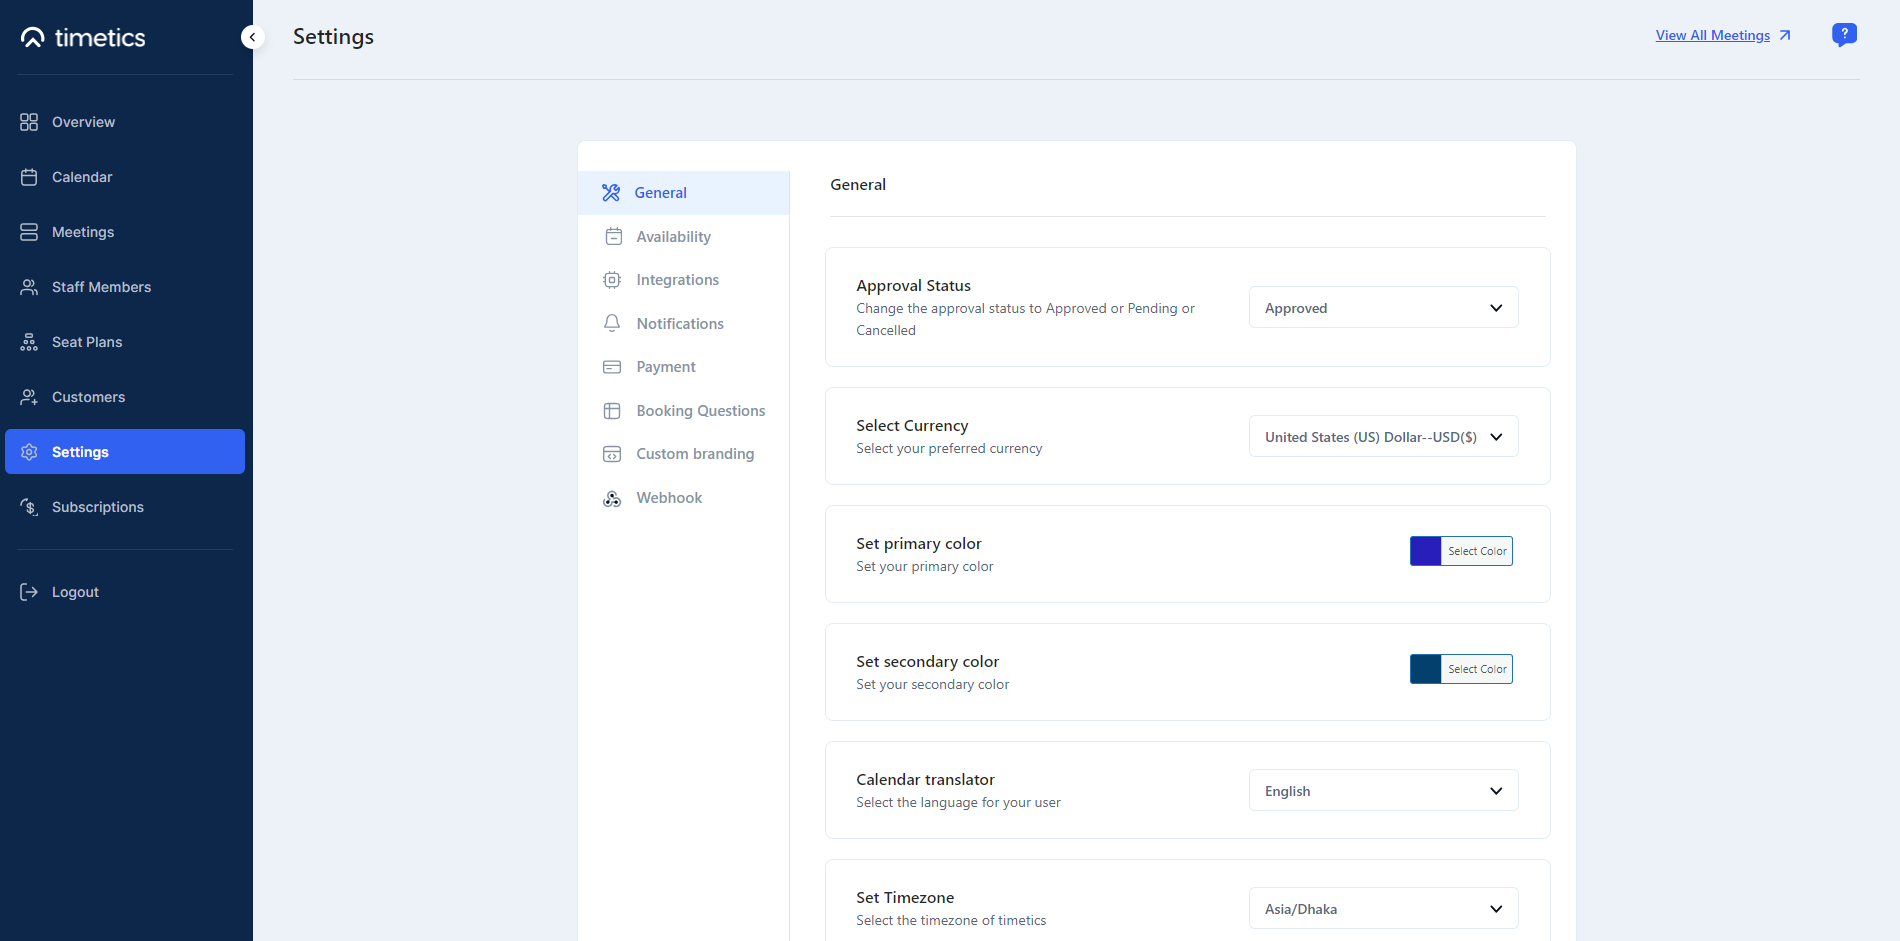Open the Set Timezone dropdown
Image resolution: width=1900 pixels, height=941 pixels.
point(1383,909)
